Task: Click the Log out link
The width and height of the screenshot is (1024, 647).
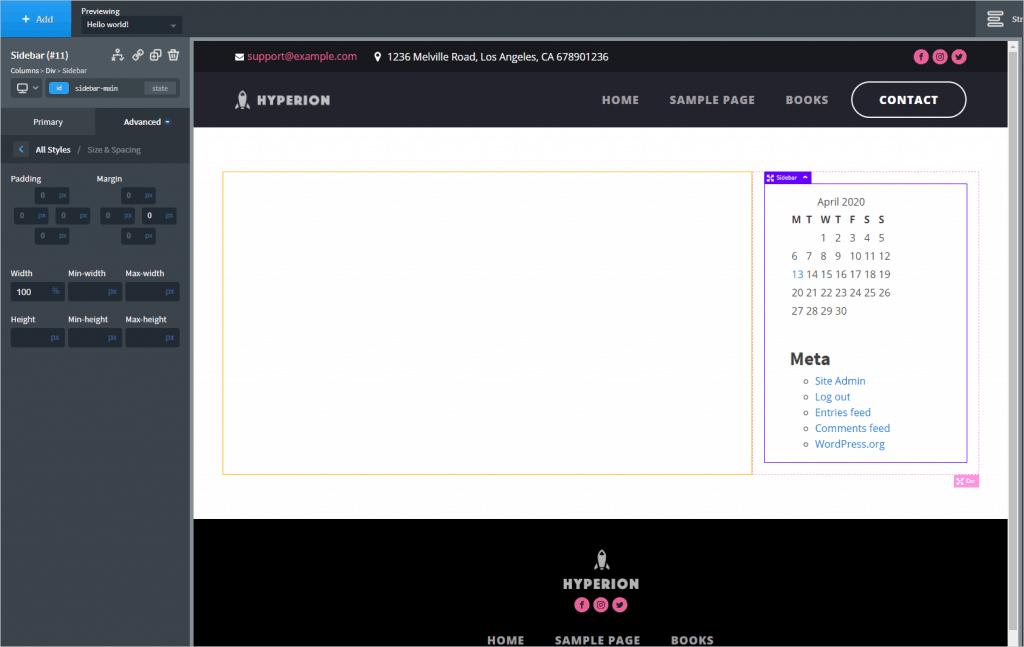Action: 832,397
